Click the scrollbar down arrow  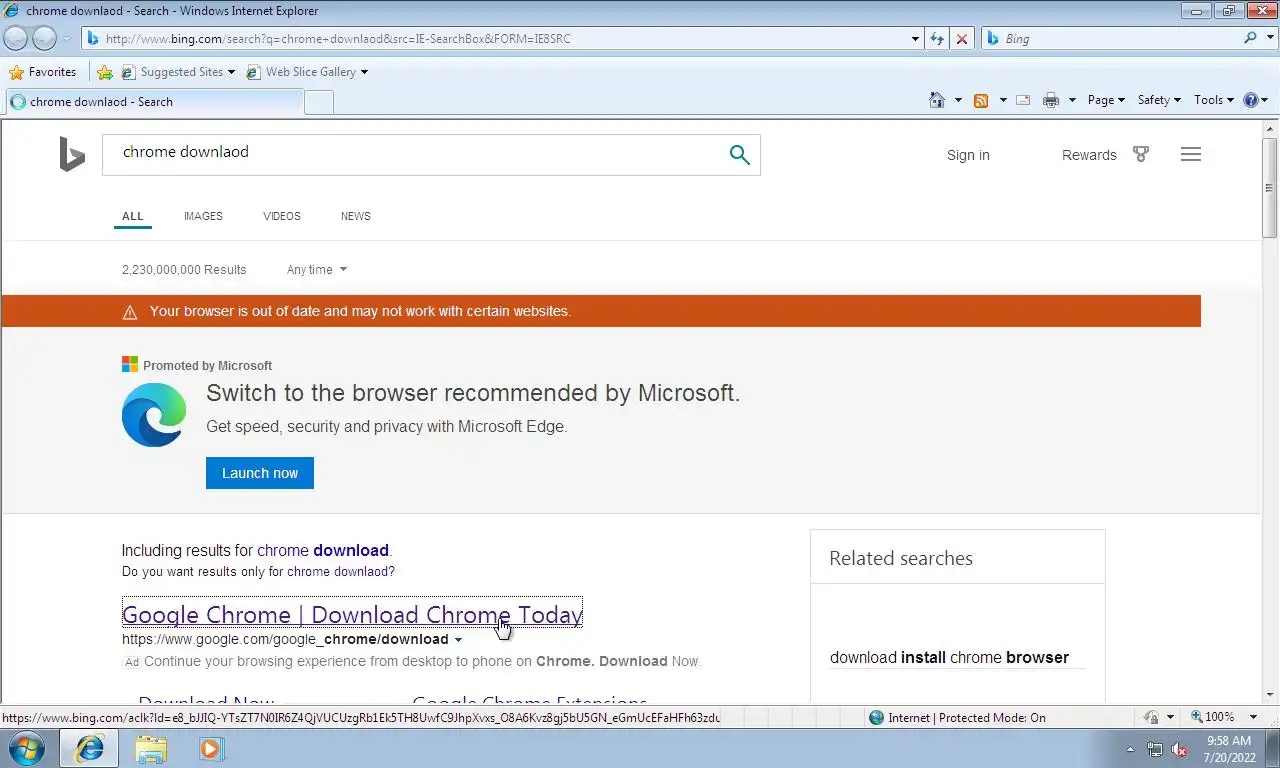pyautogui.click(x=1270, y=695)
